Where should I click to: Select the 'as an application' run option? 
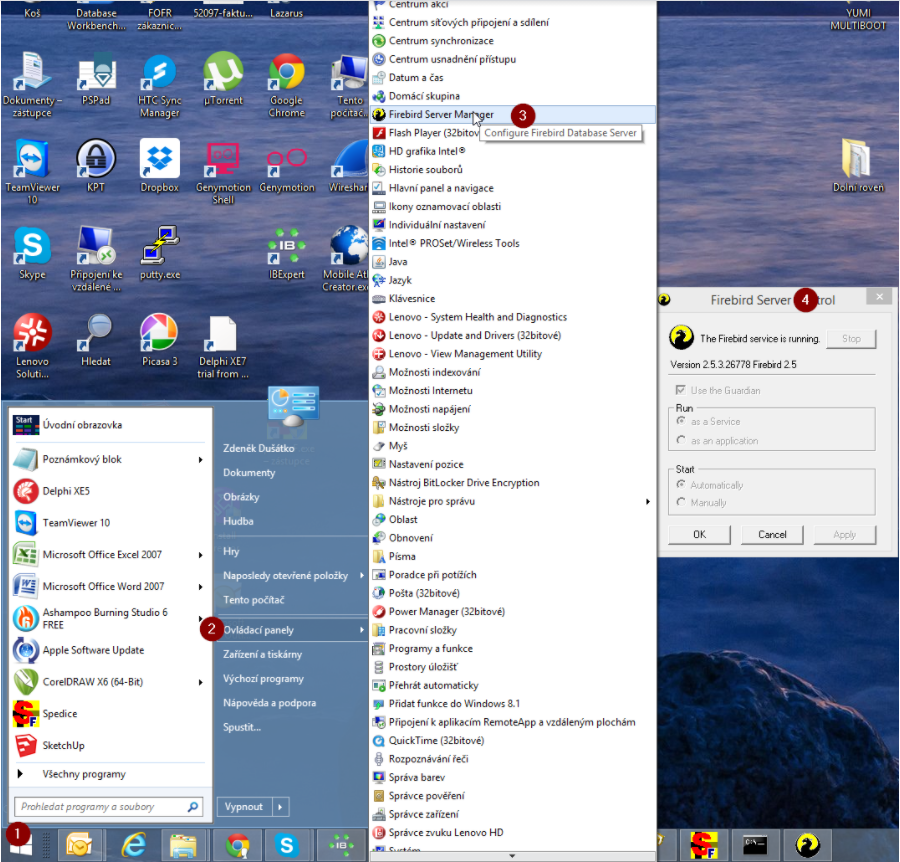click(x=681, y=440)
